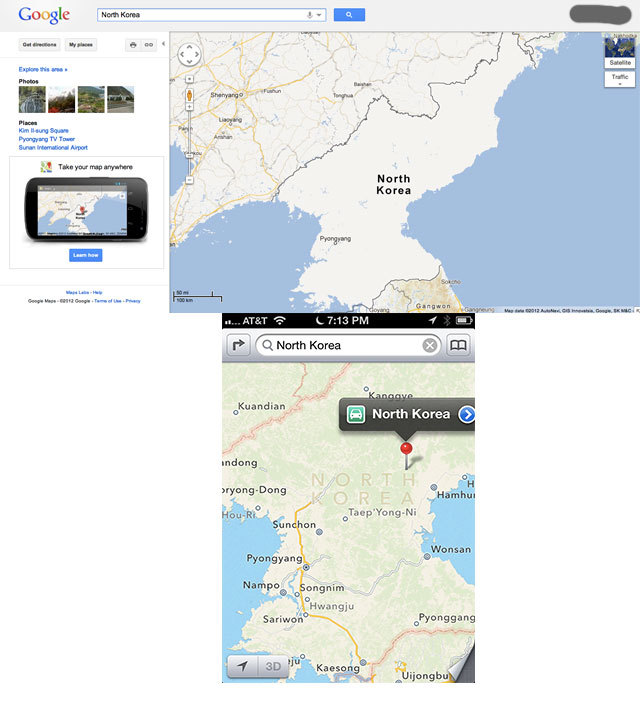Screen dimensions: 640x701
Task: Click the print icon
Action: (133, 45)
